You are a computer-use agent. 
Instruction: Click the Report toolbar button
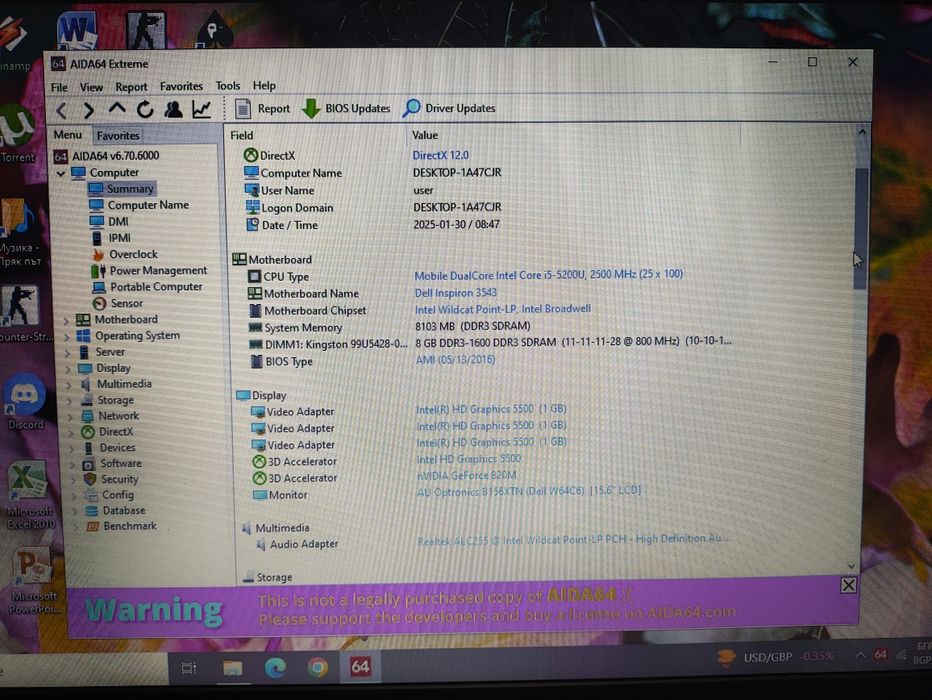click(x=263, y=109)
